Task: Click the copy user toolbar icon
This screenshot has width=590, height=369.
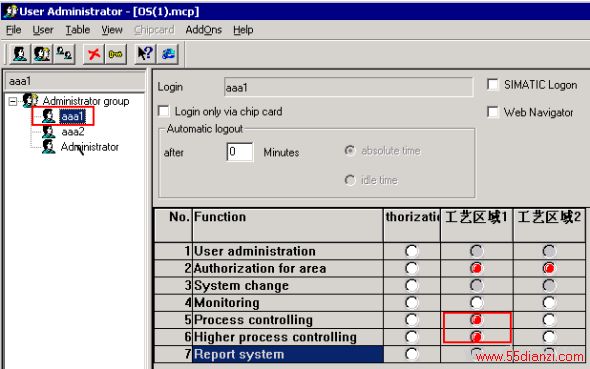Action: coord(64,54)
